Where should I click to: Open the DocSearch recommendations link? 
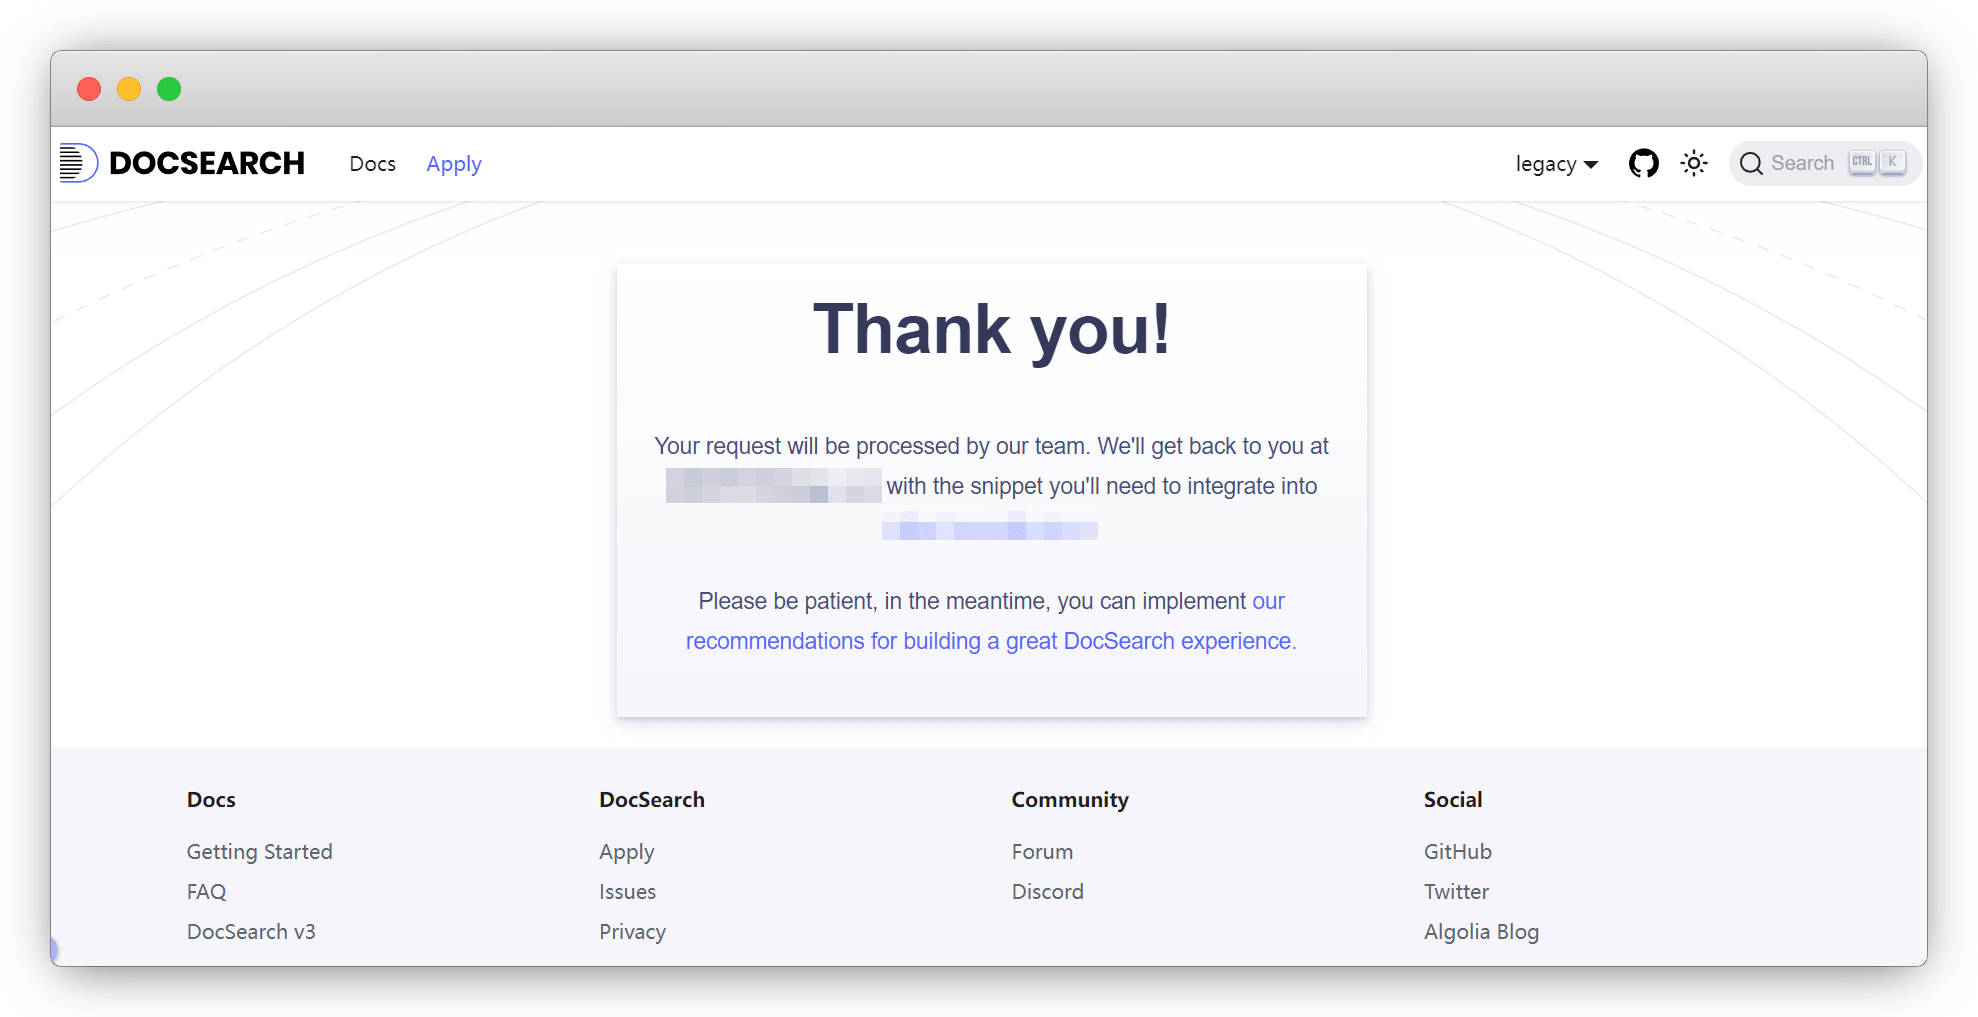coord(990,641)
